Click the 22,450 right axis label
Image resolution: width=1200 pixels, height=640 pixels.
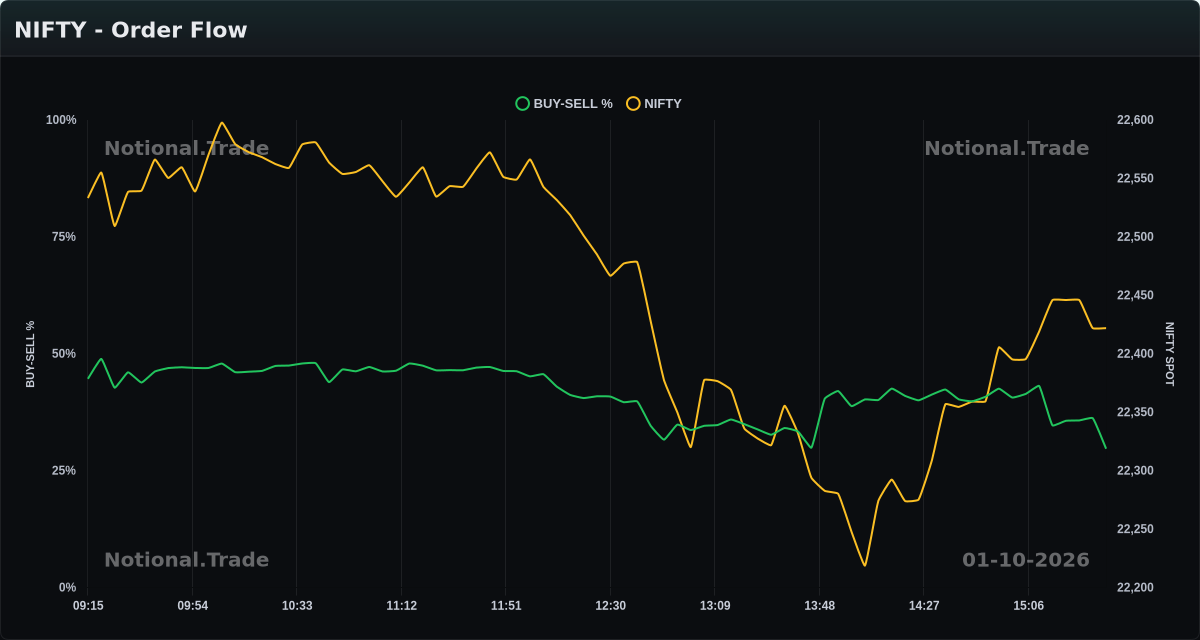tap(1135, 296)
